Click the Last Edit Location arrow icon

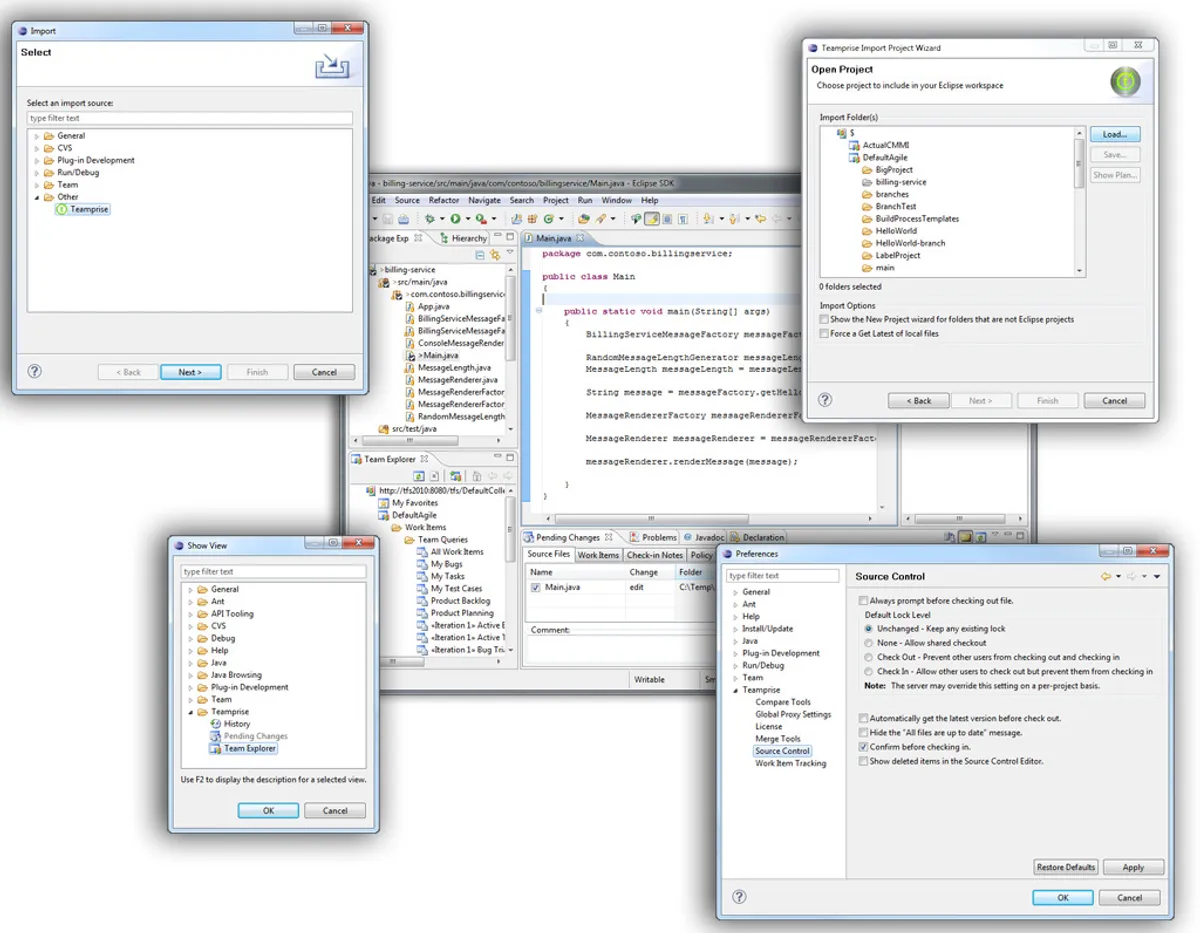tap(760, 218)
